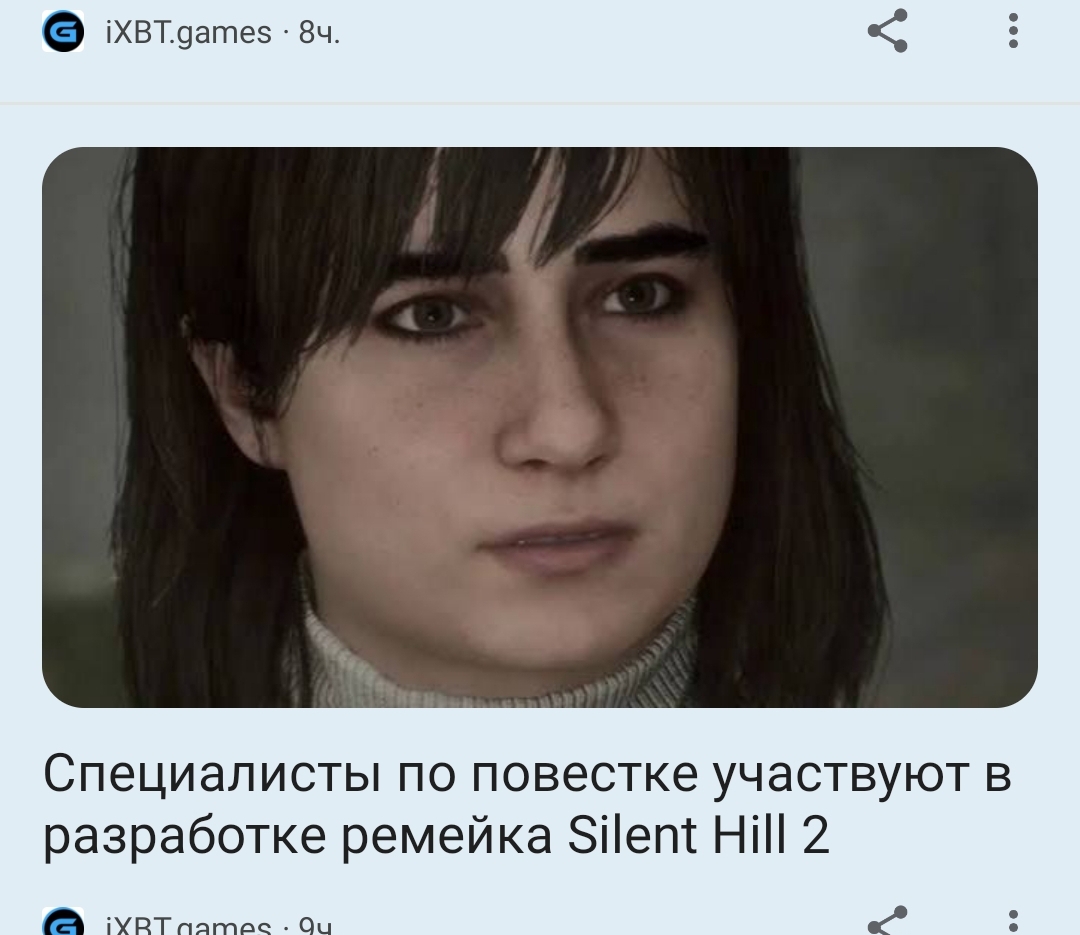The width and height of the screenshot is (1080, 935).
Task: Share the article posted 8 hours ago
Action: click(887, 31)
